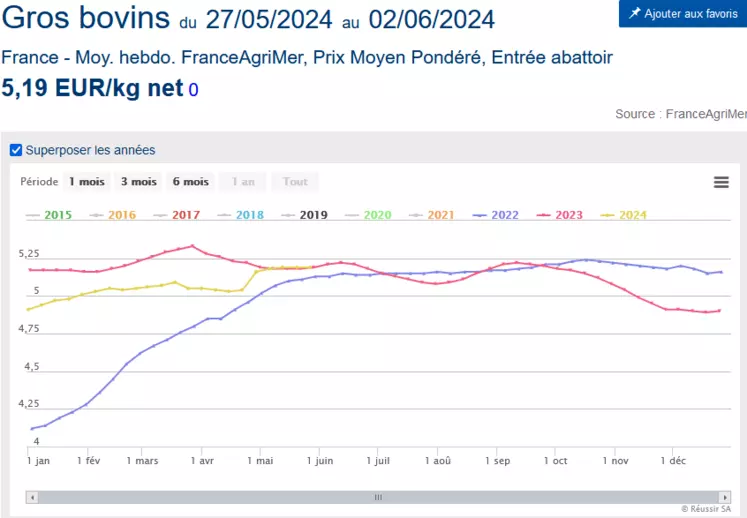Click scrollbar left arrow
This screenshot has width=747, height=518.
[x=32, y=498]
